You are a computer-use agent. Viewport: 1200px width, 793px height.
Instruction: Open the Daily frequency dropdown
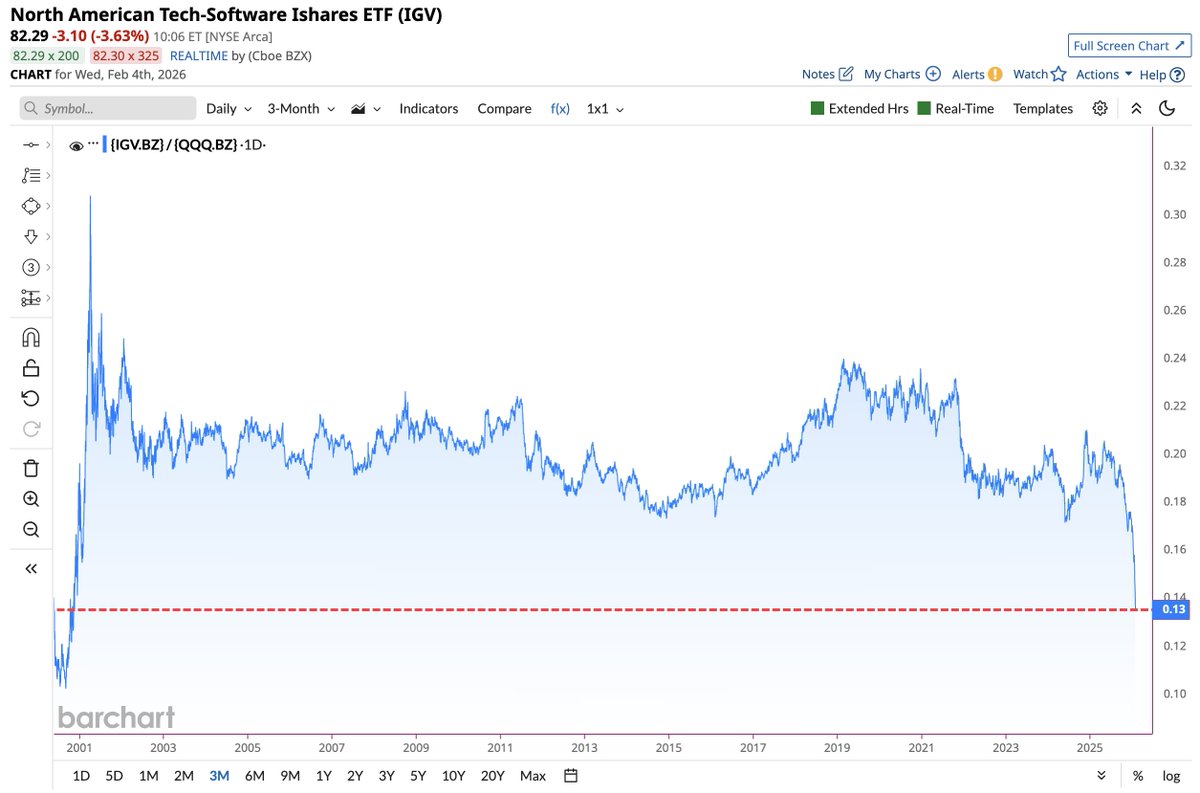[x=228, y=108]
